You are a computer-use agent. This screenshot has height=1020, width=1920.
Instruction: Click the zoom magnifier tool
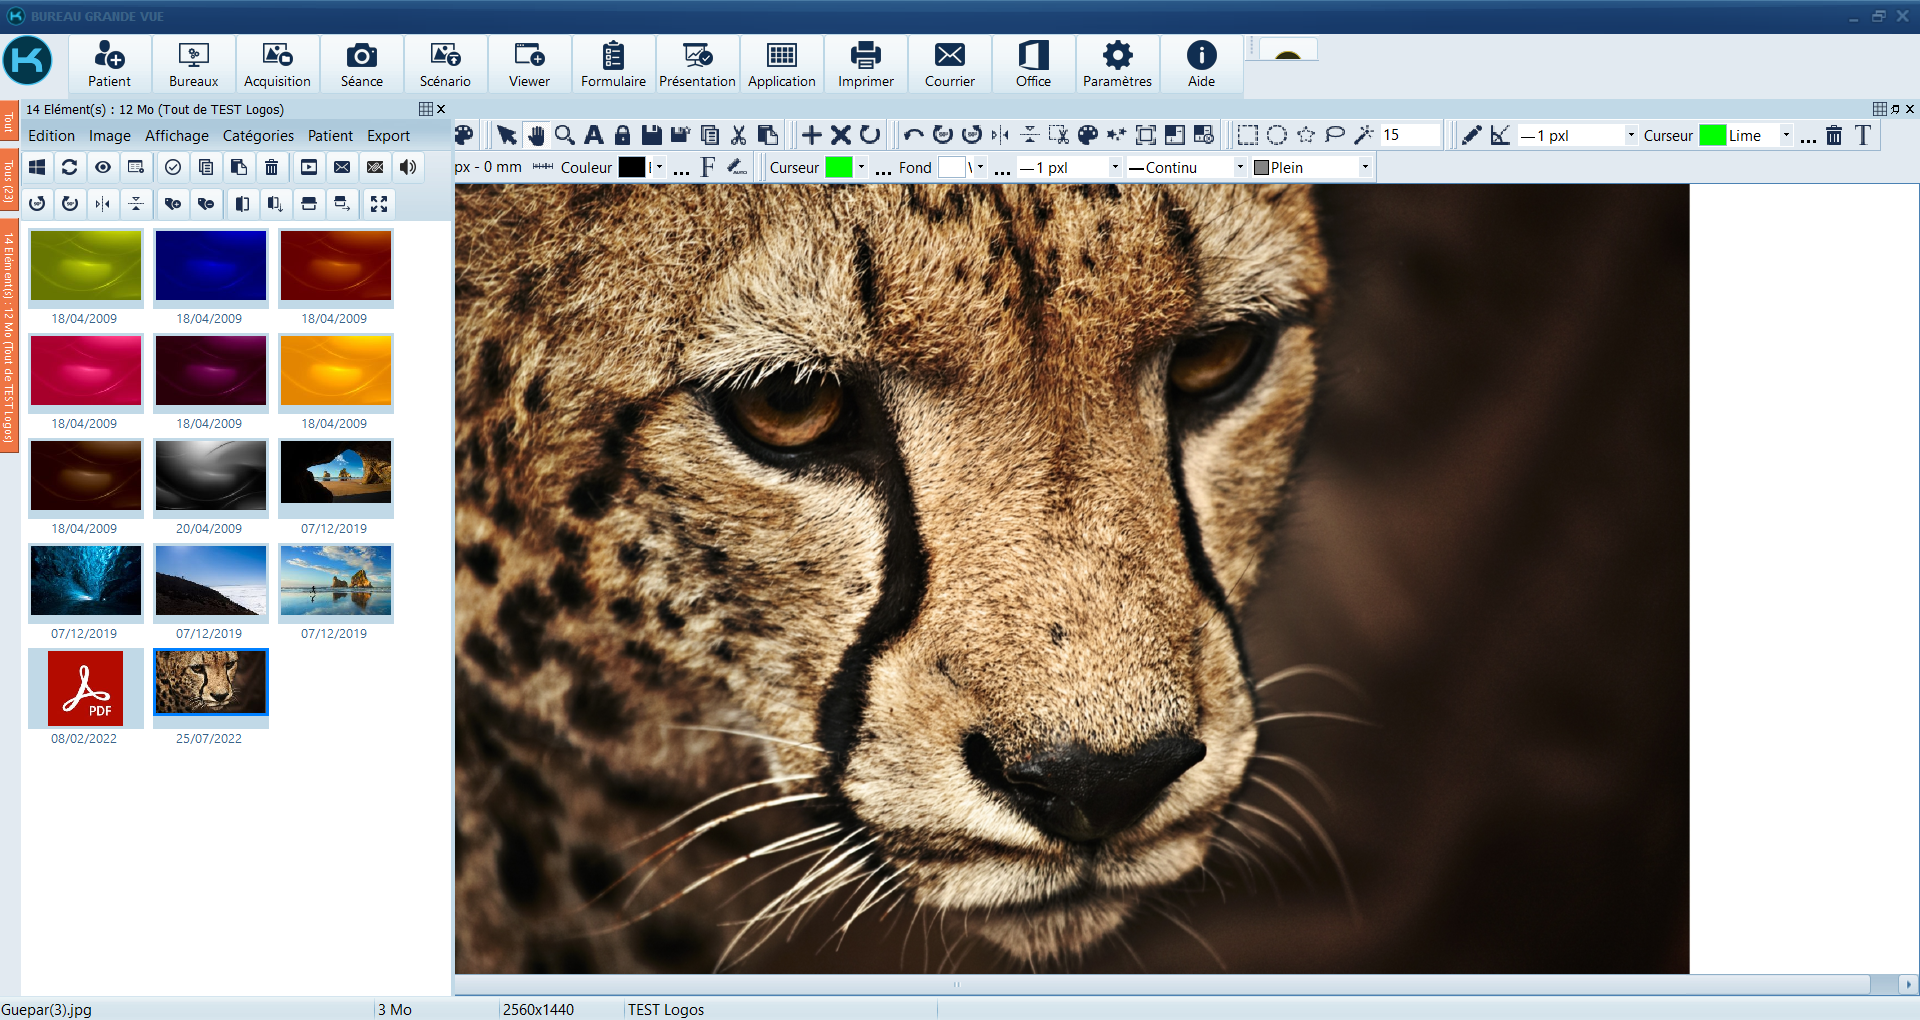point(565,135)
